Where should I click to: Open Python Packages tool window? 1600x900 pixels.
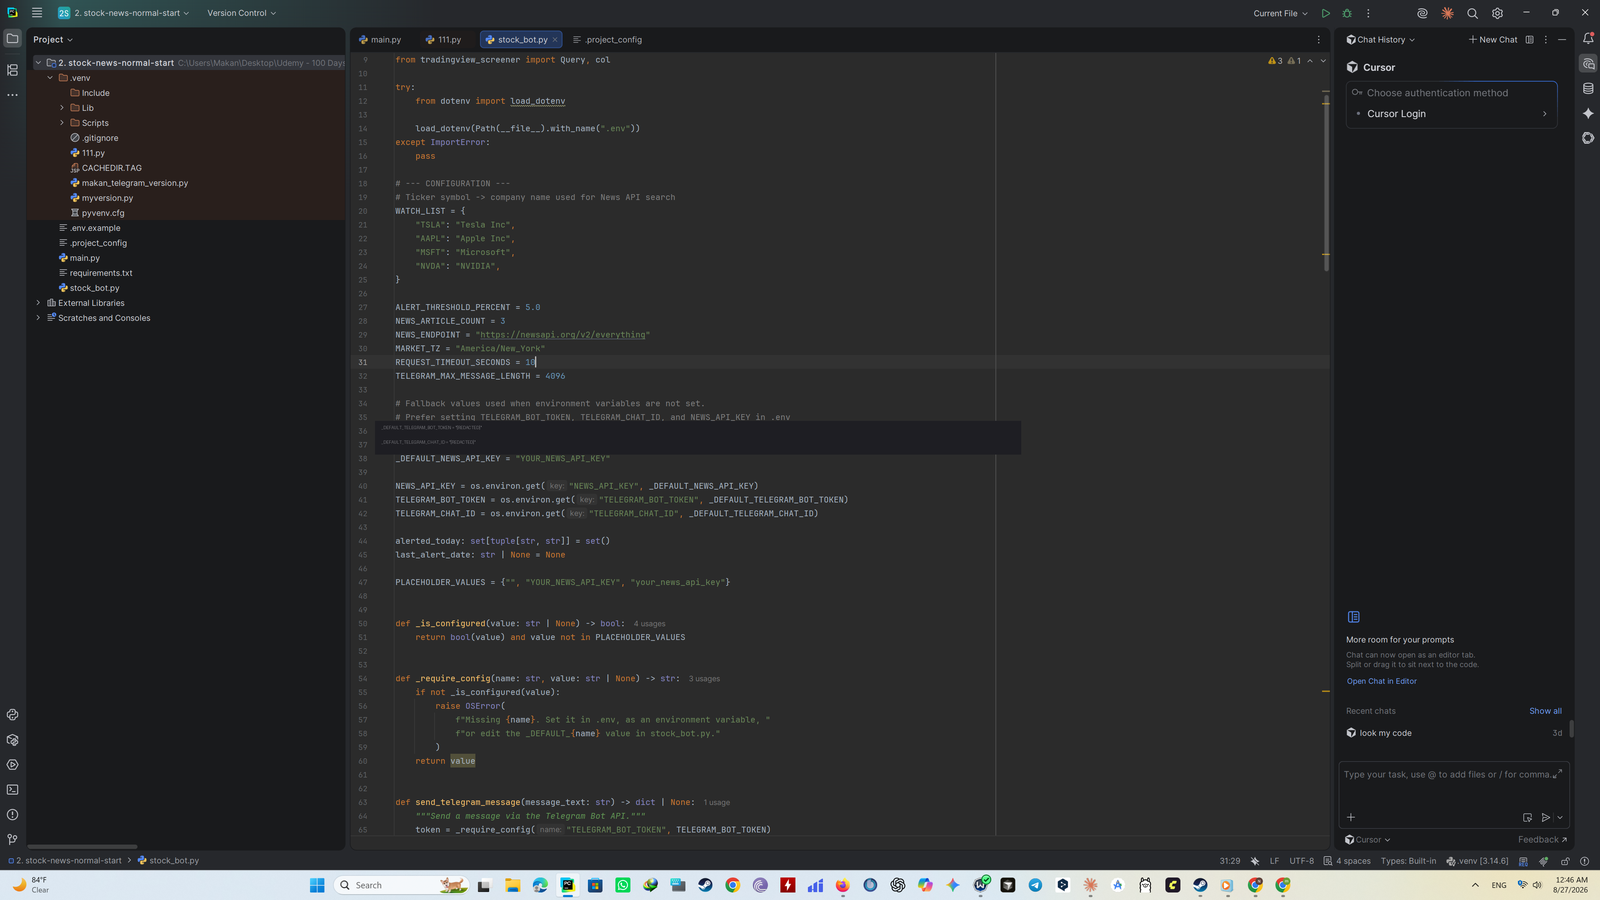pyautogui.click(x=12, y=740)
